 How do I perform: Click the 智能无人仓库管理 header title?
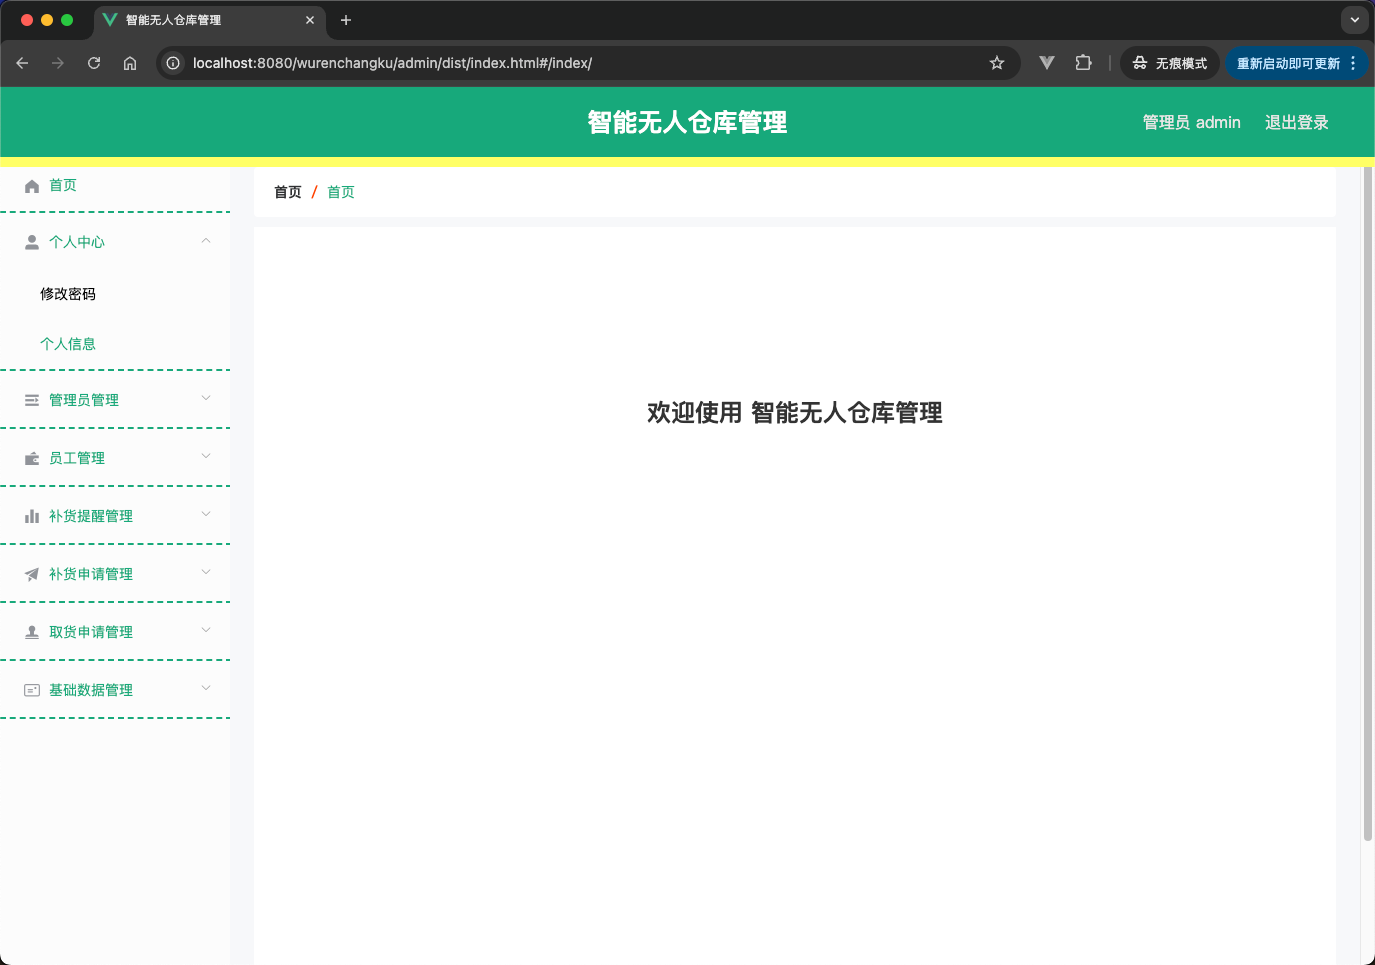687,122
